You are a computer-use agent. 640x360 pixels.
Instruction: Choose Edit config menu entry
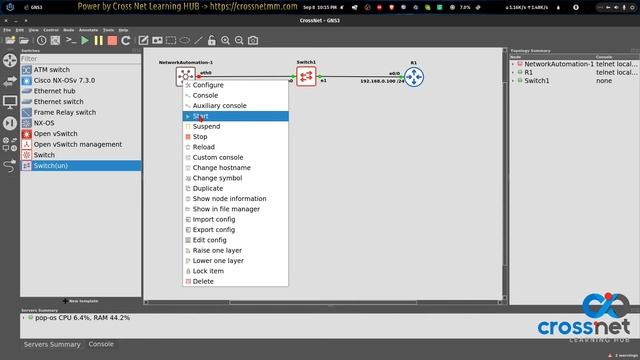coord(236,240)
